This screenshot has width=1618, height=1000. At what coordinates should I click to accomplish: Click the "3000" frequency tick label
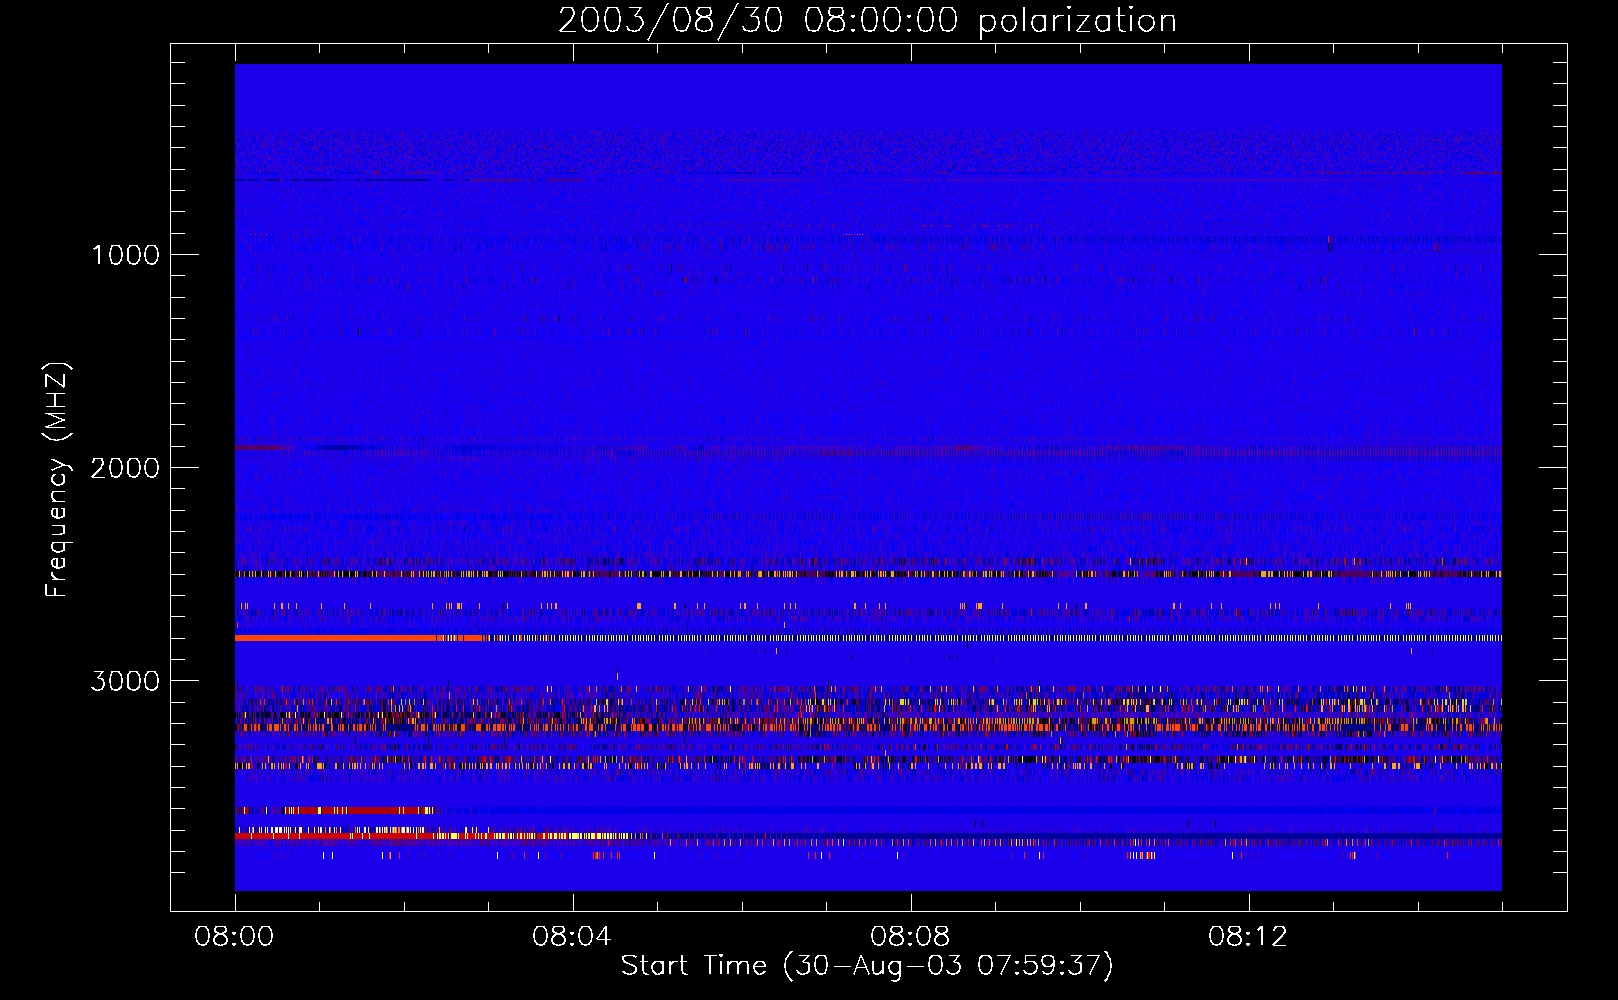[x=125, y=681]
